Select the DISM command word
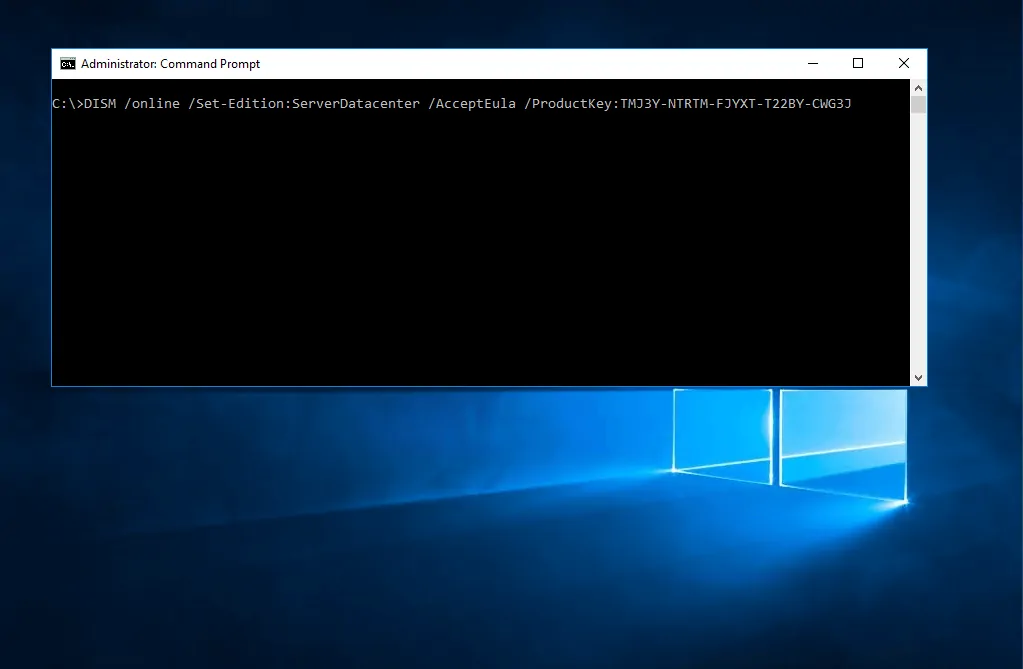 point(99,103)
